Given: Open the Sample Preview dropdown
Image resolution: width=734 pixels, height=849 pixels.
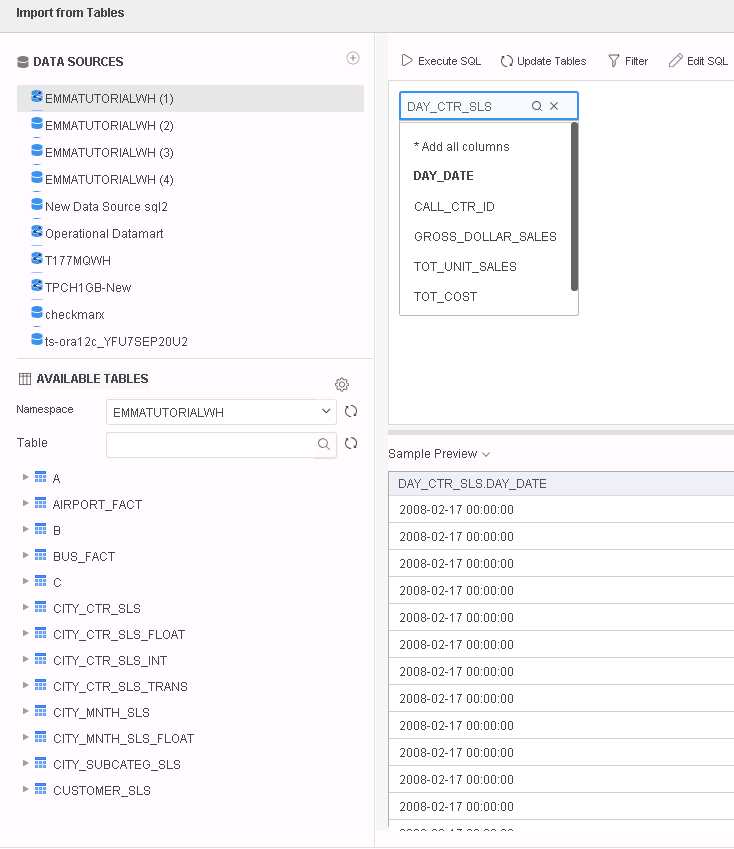Looking at the screenshot, I should point(439,454).
